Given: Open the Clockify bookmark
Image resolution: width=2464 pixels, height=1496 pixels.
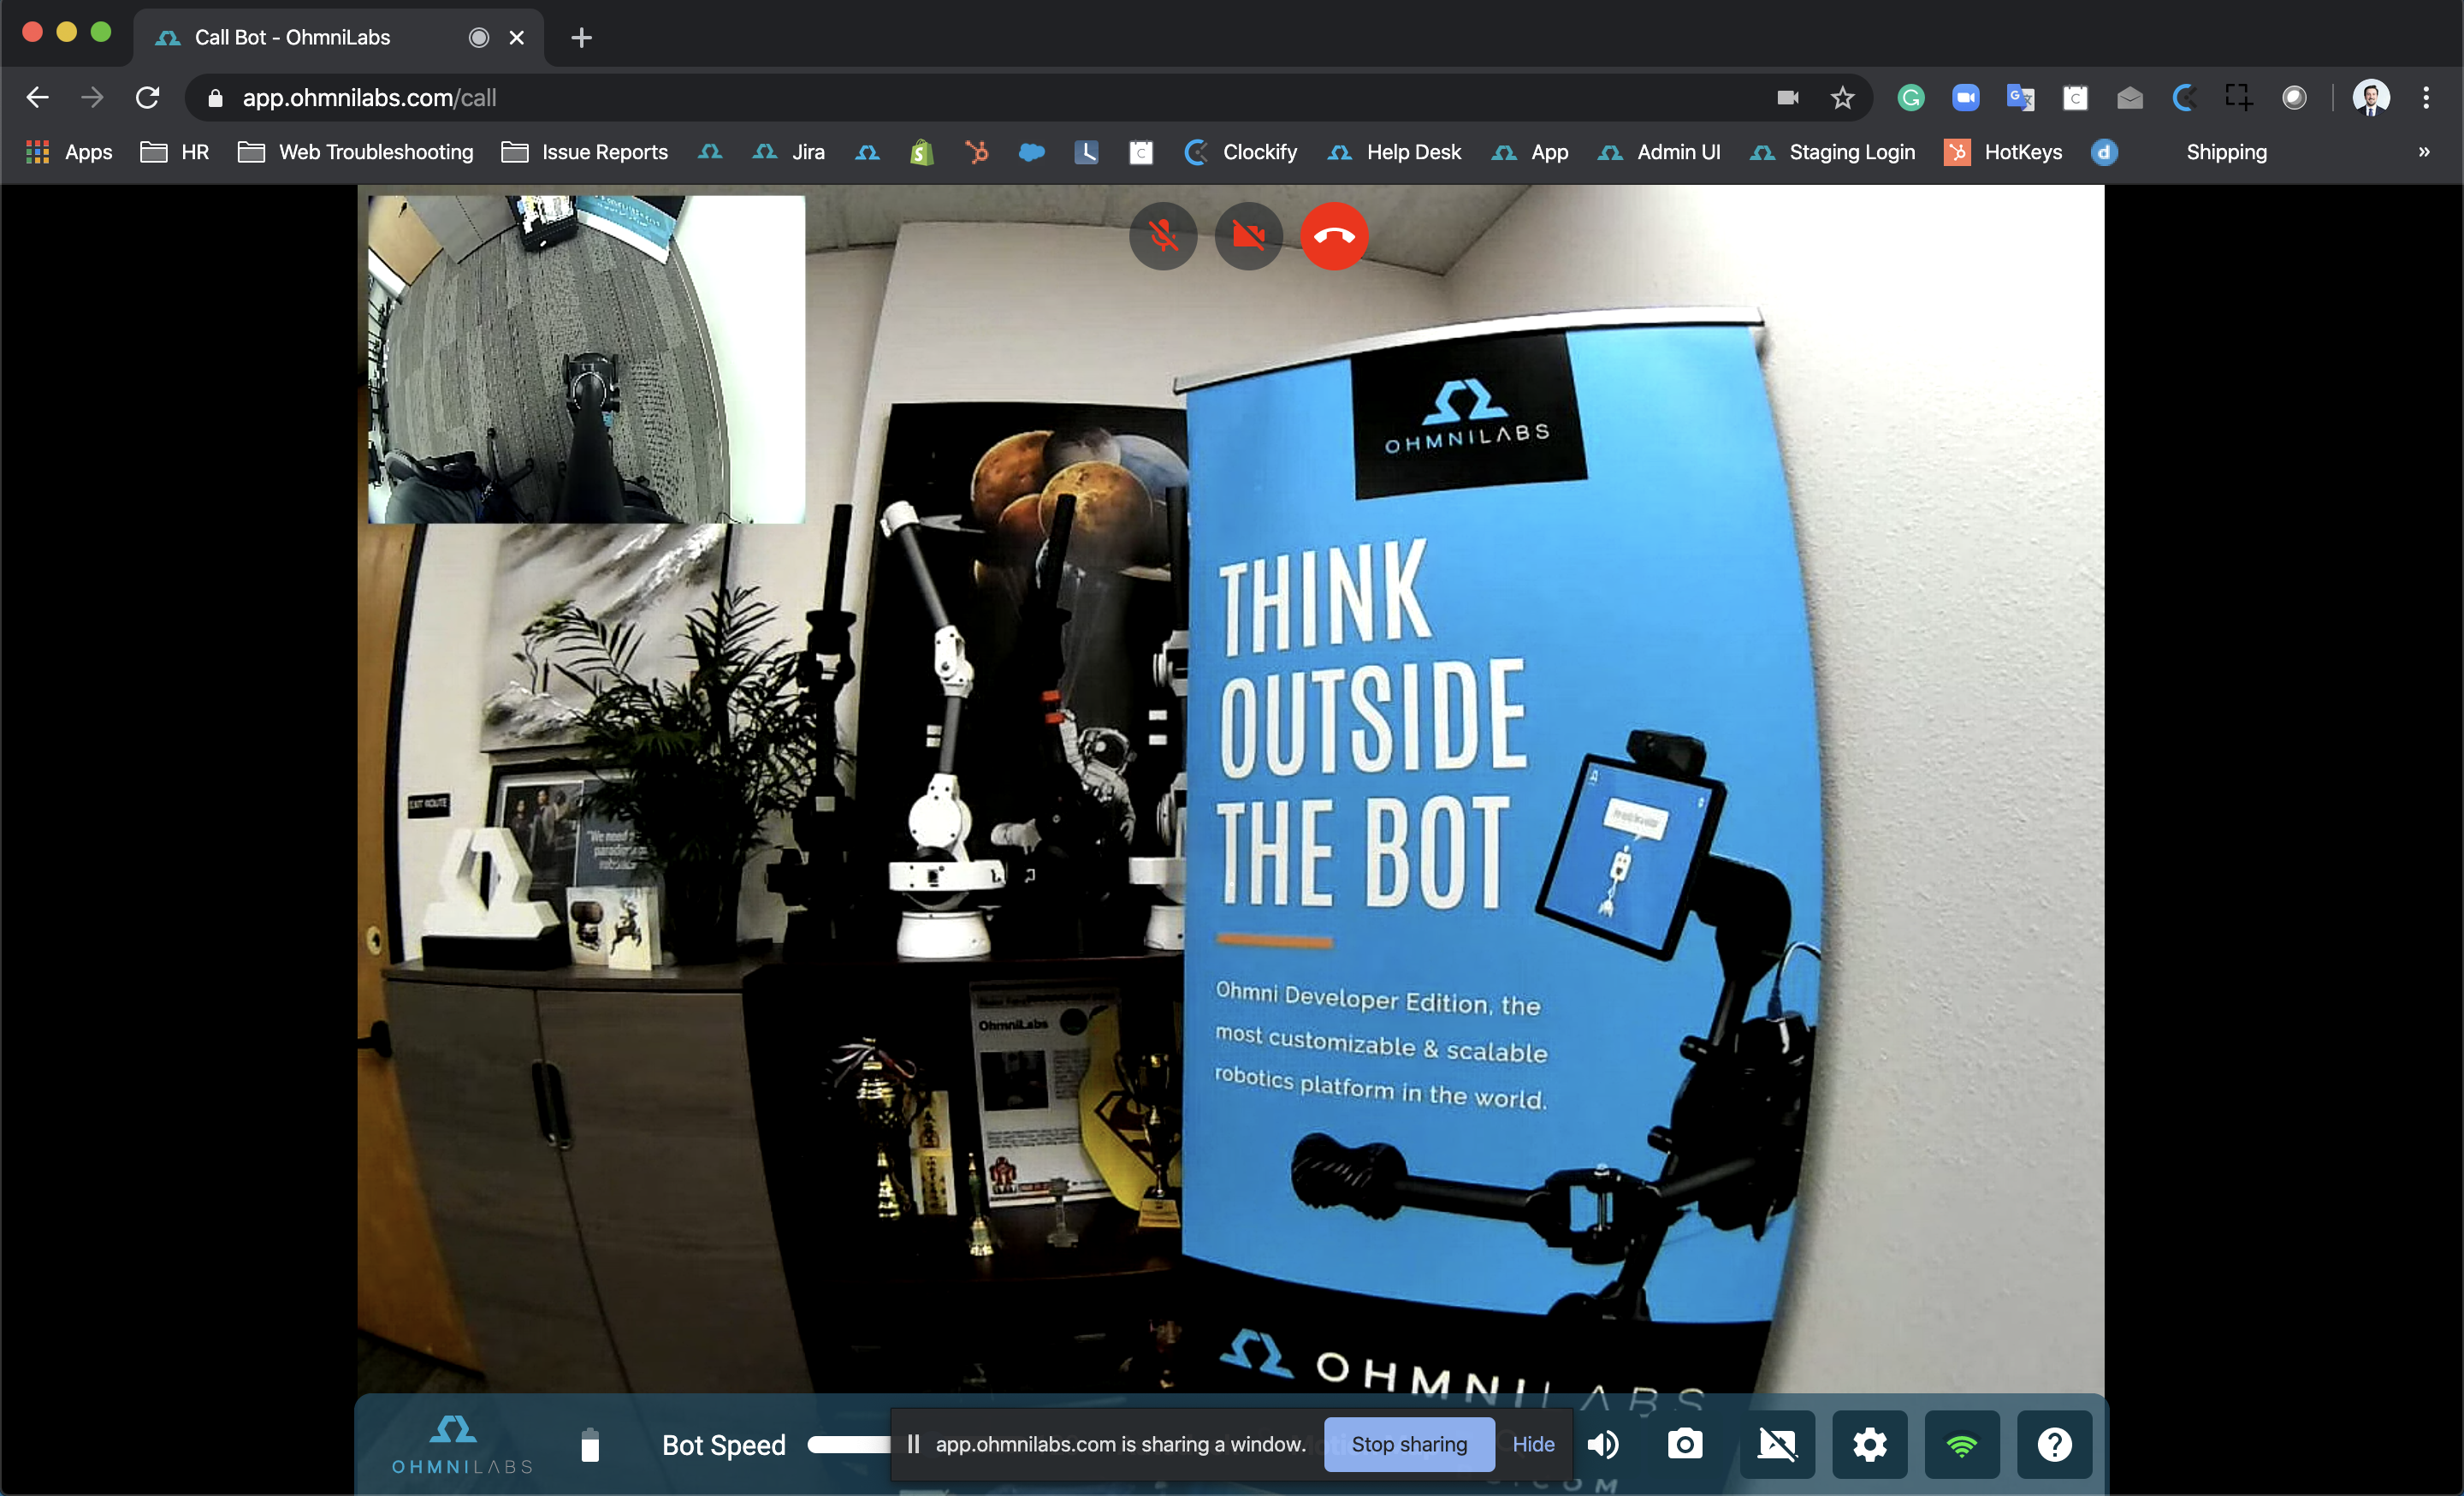Looking at the screenshot, I should tap(1240, 152).
